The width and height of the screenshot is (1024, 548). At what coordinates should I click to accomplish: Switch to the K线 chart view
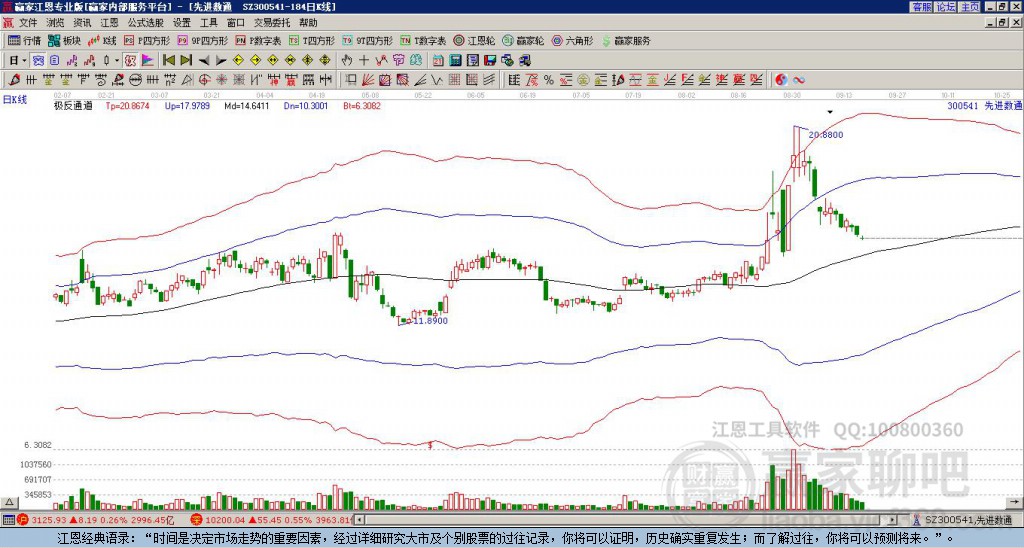103,40
